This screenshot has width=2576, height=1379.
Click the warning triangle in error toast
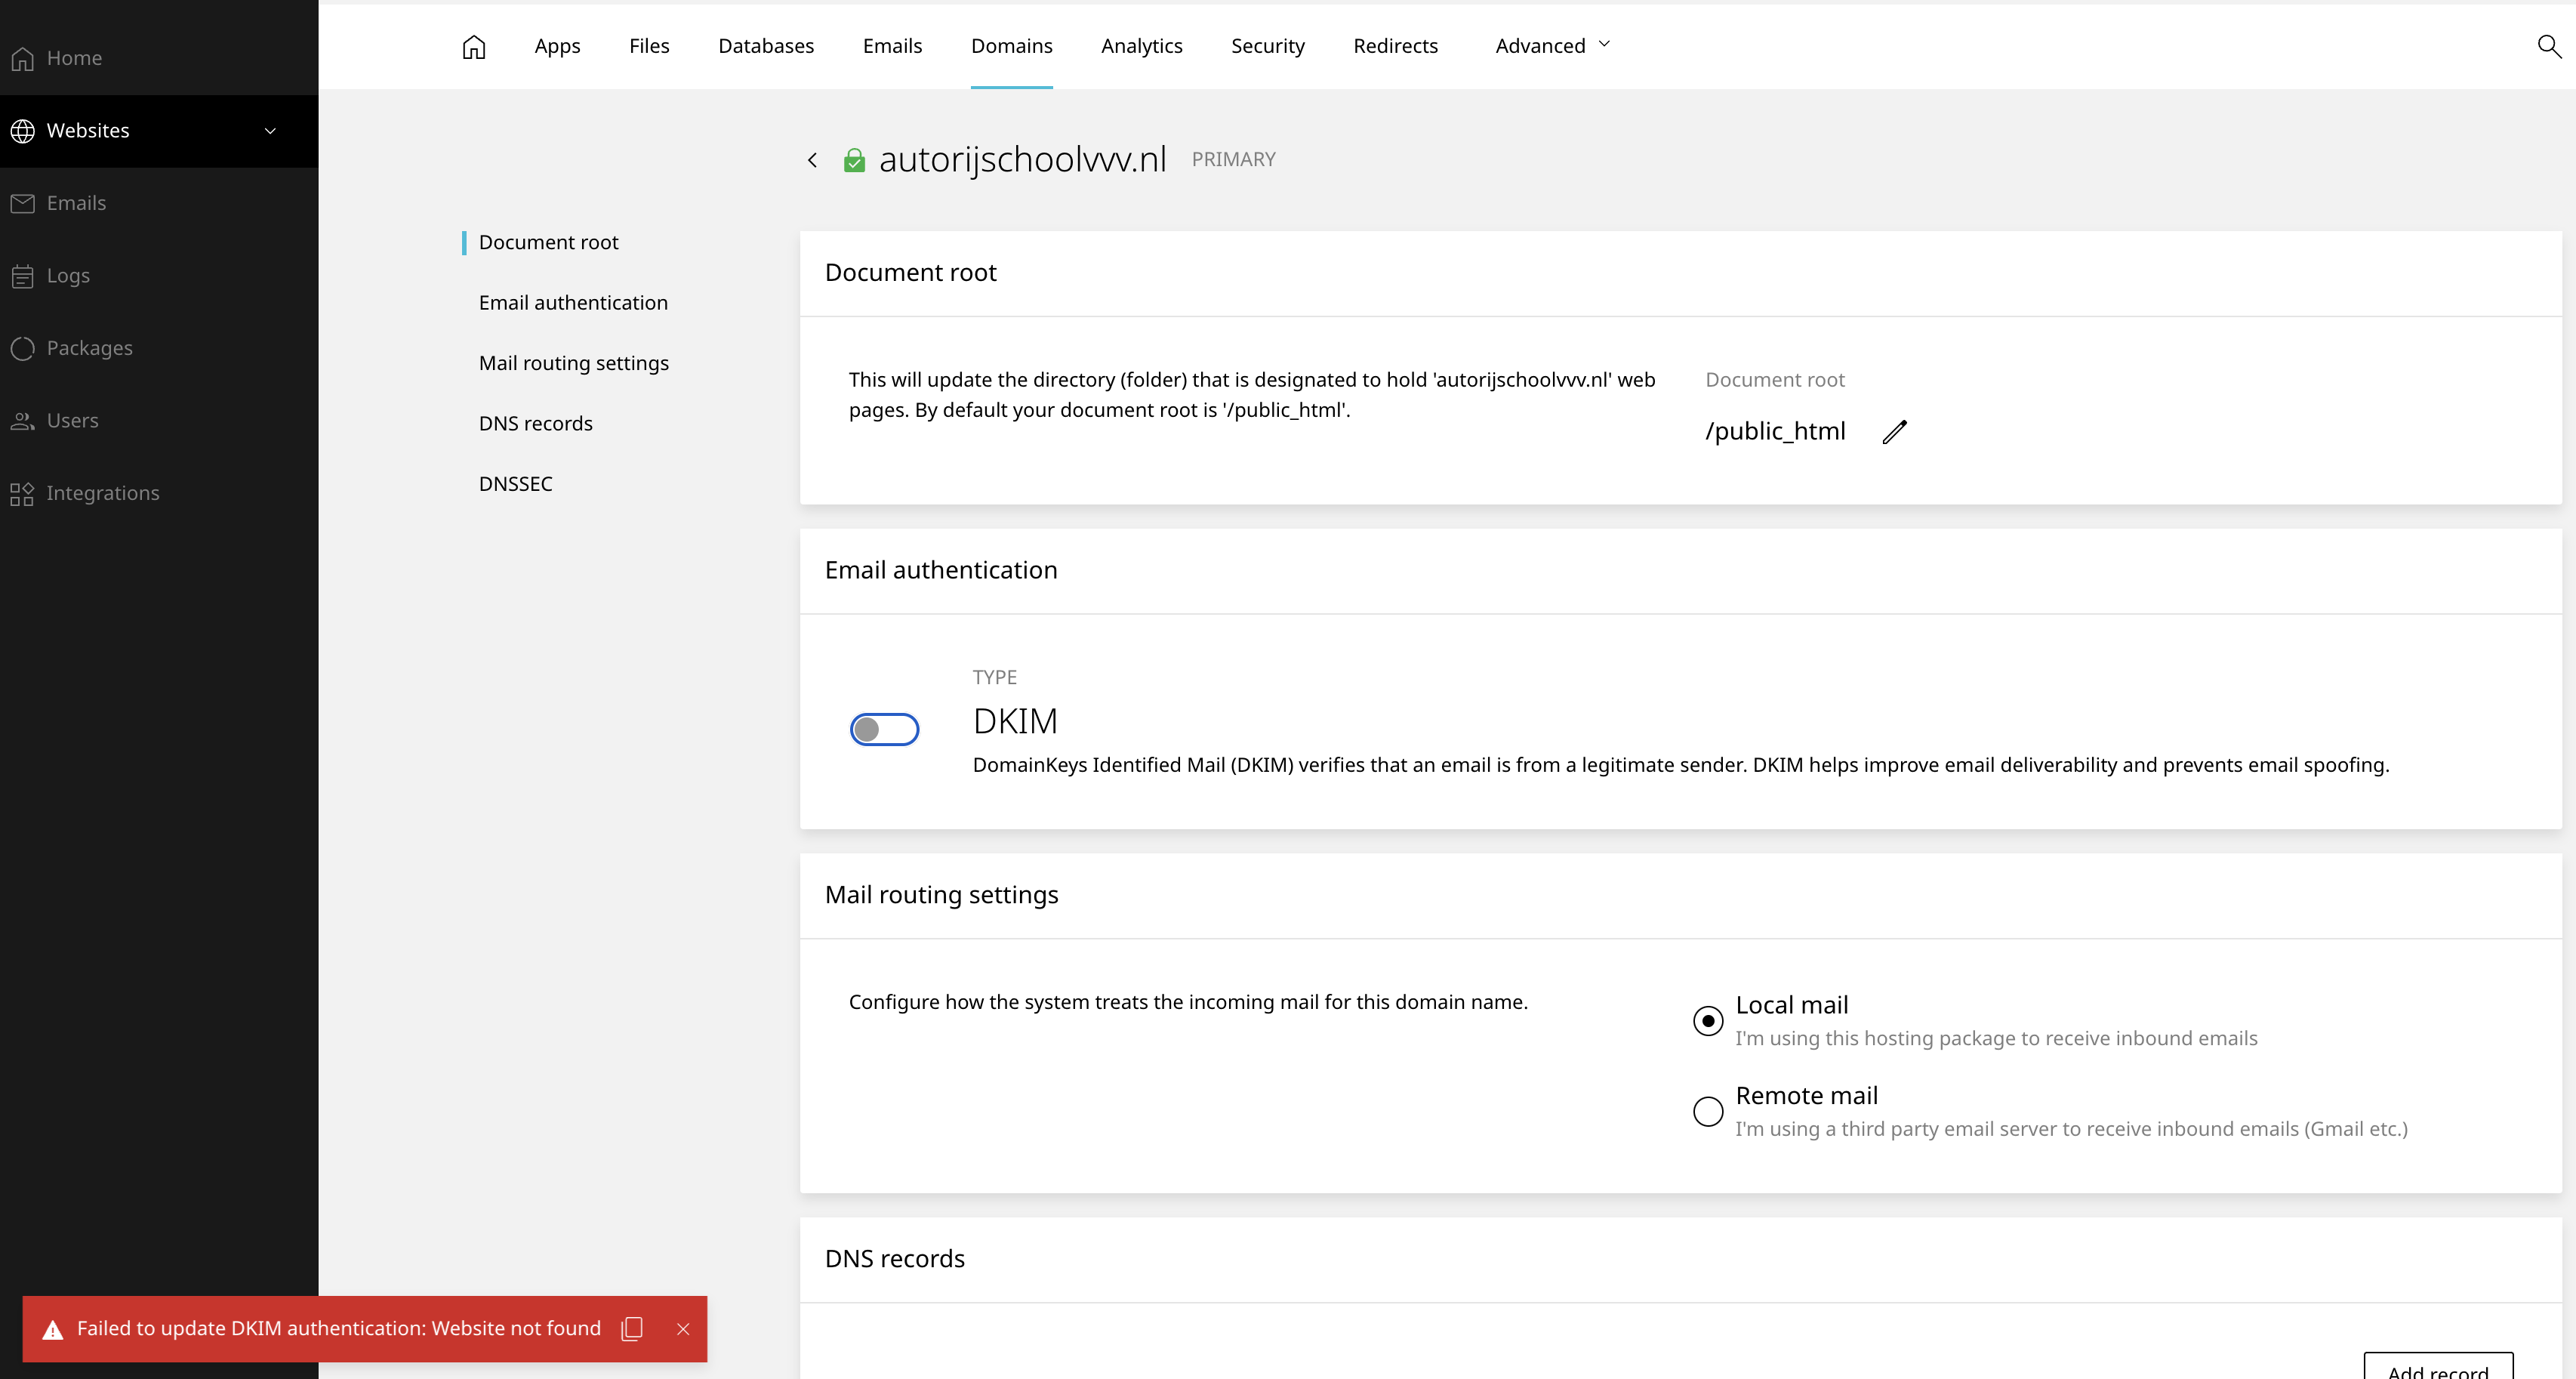53,1329
